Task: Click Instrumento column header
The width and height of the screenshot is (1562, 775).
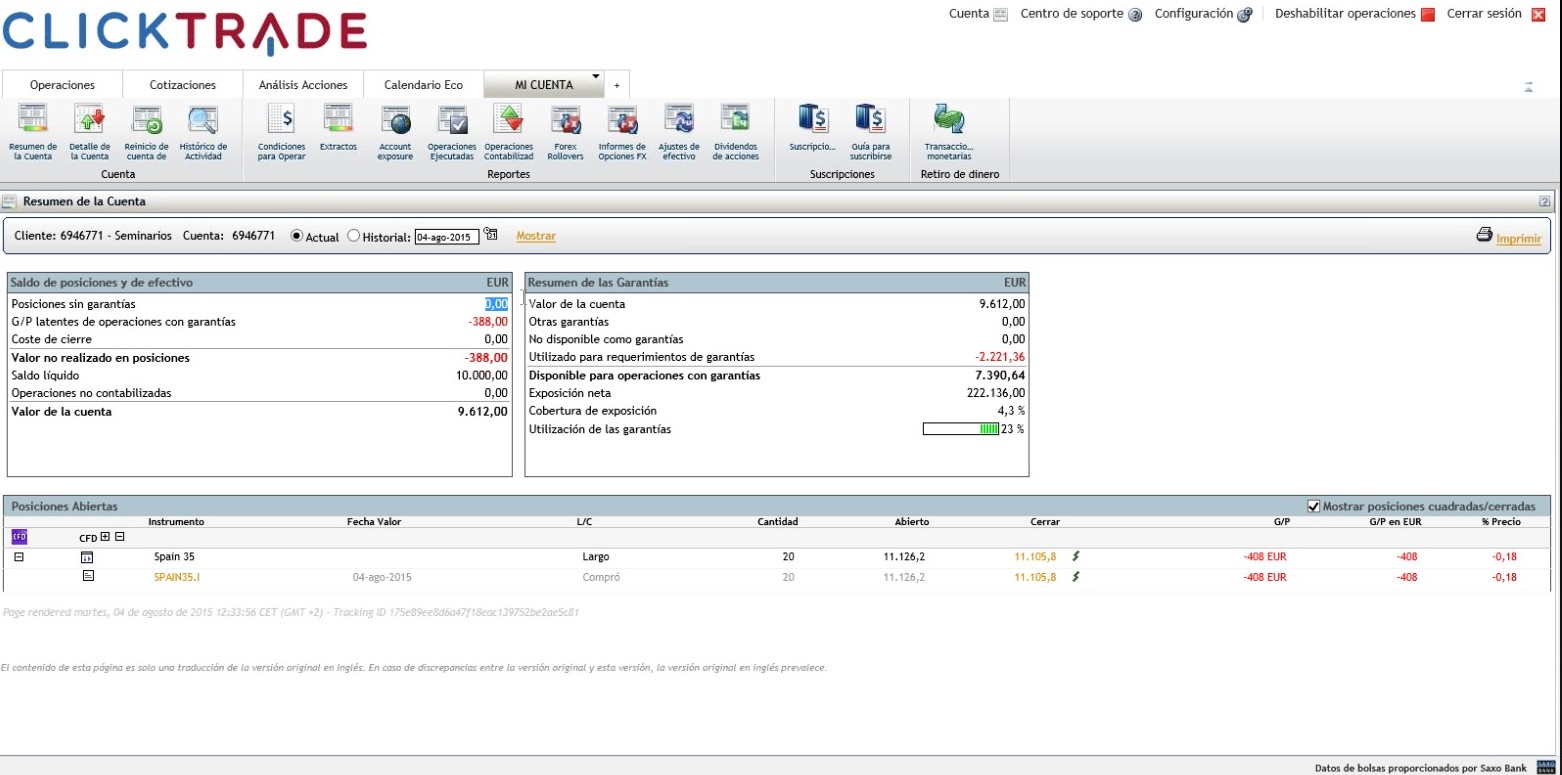Action: click(x=176, y=522)
